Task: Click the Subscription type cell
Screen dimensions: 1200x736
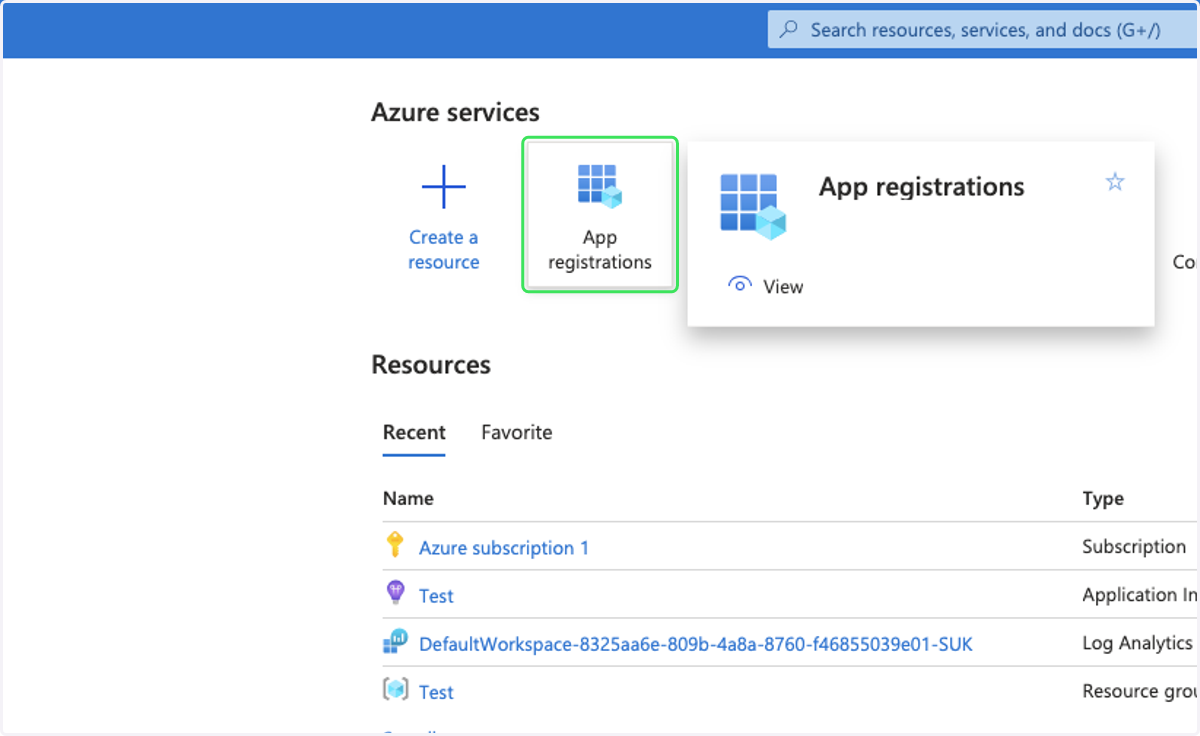Action: point(1134,547)
